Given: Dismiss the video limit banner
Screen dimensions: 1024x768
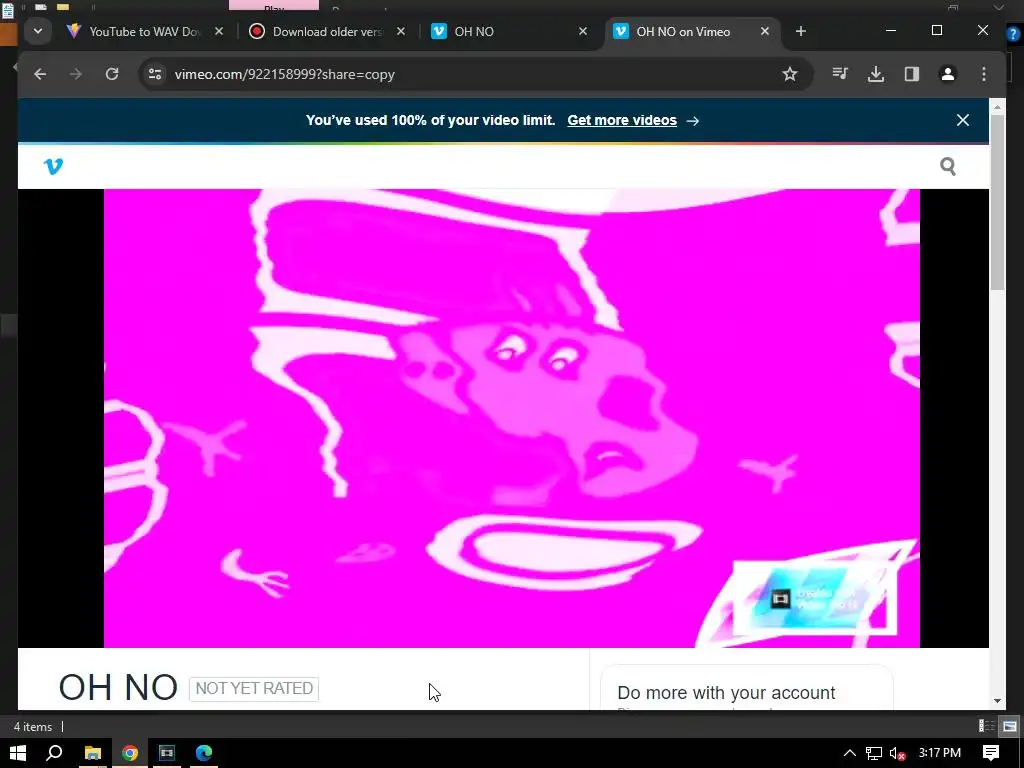Looking at the screenshot, I should point(963,120).
